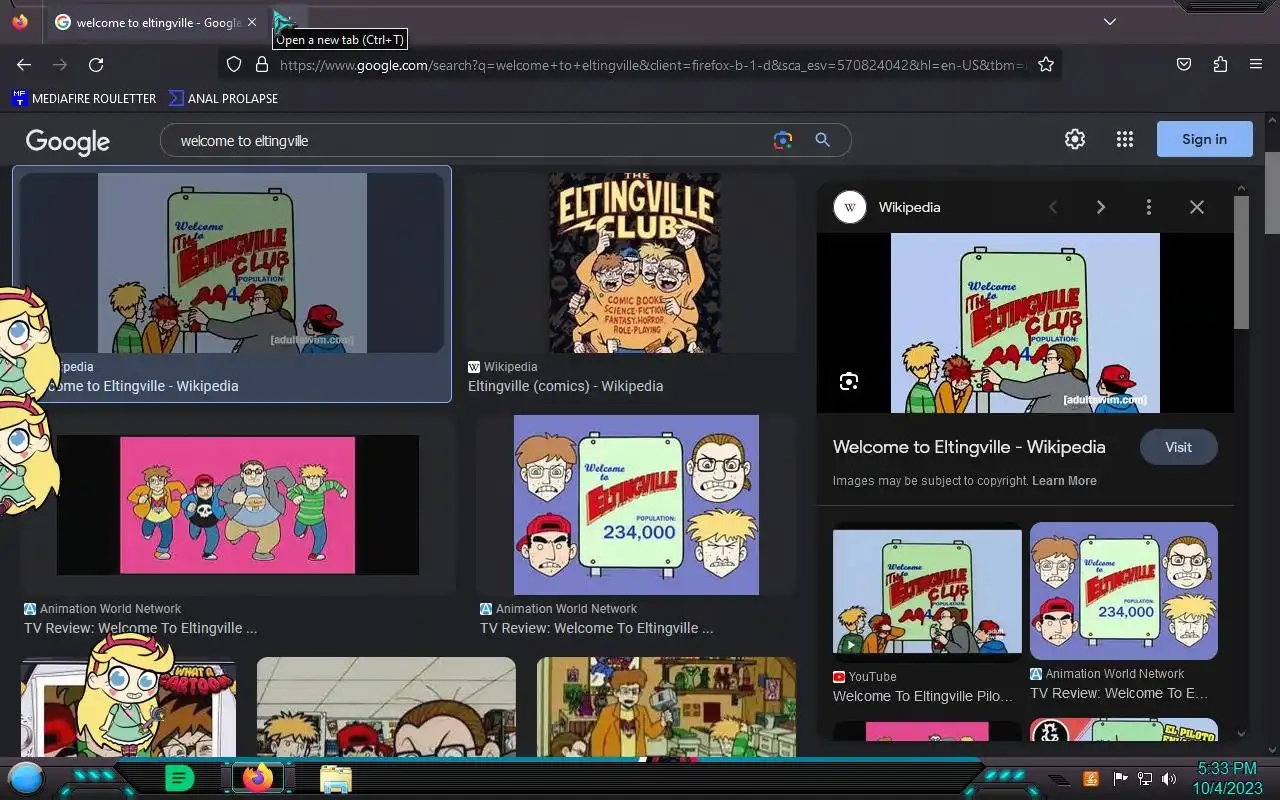Screen dimensions: 1280x800
Task: Close the welcome to eltingville tab
Action: (252, 22)
